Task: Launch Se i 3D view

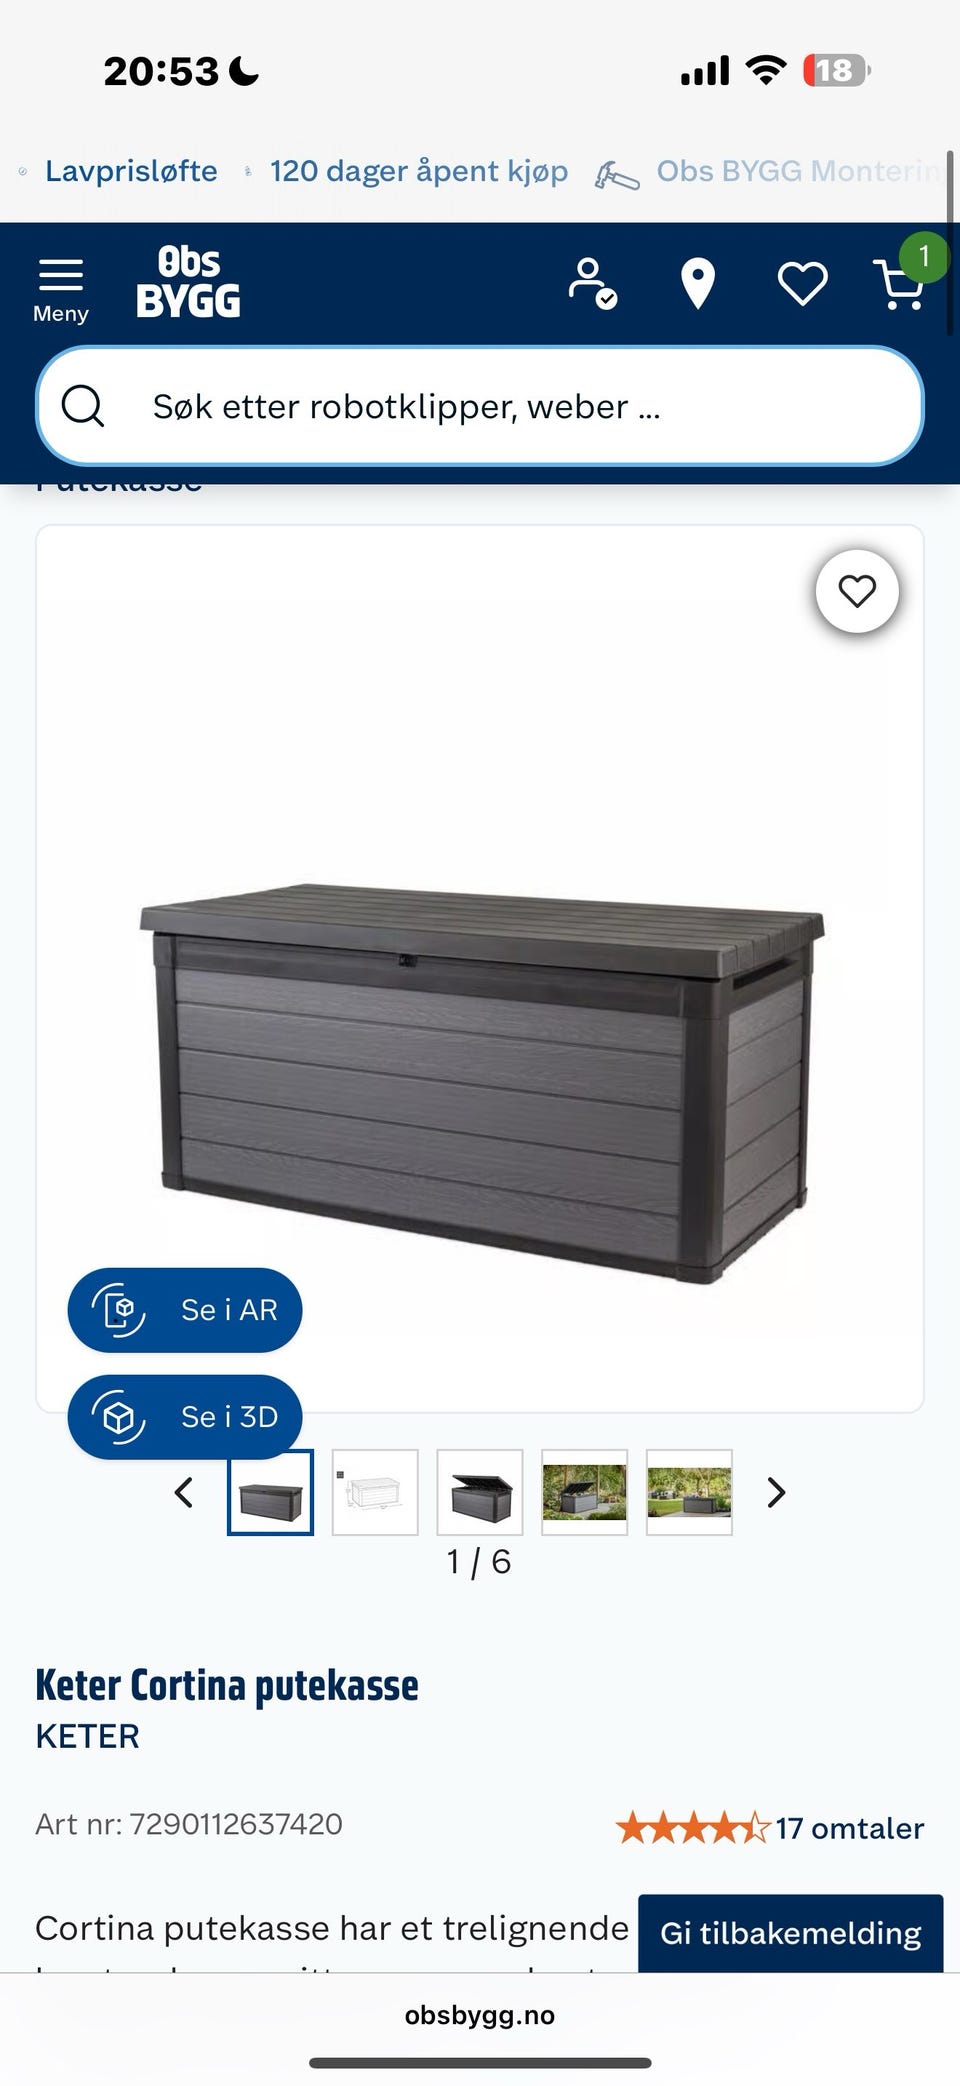Action: coord(185,1416)
